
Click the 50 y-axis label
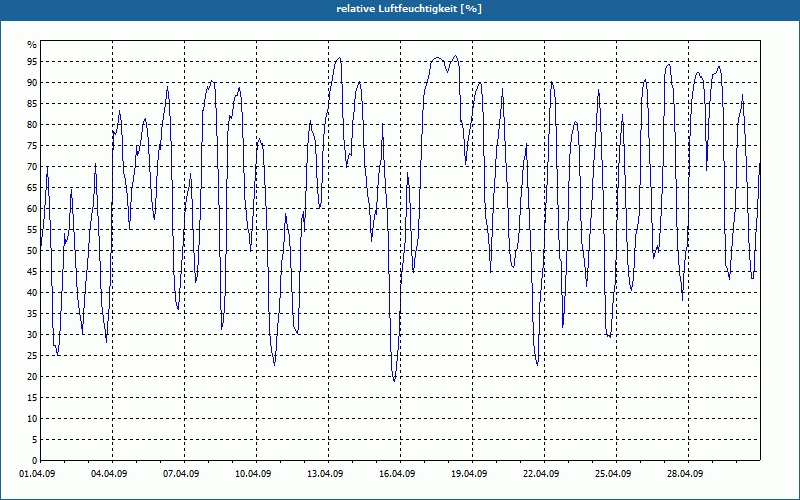click(x=32, y=251)
